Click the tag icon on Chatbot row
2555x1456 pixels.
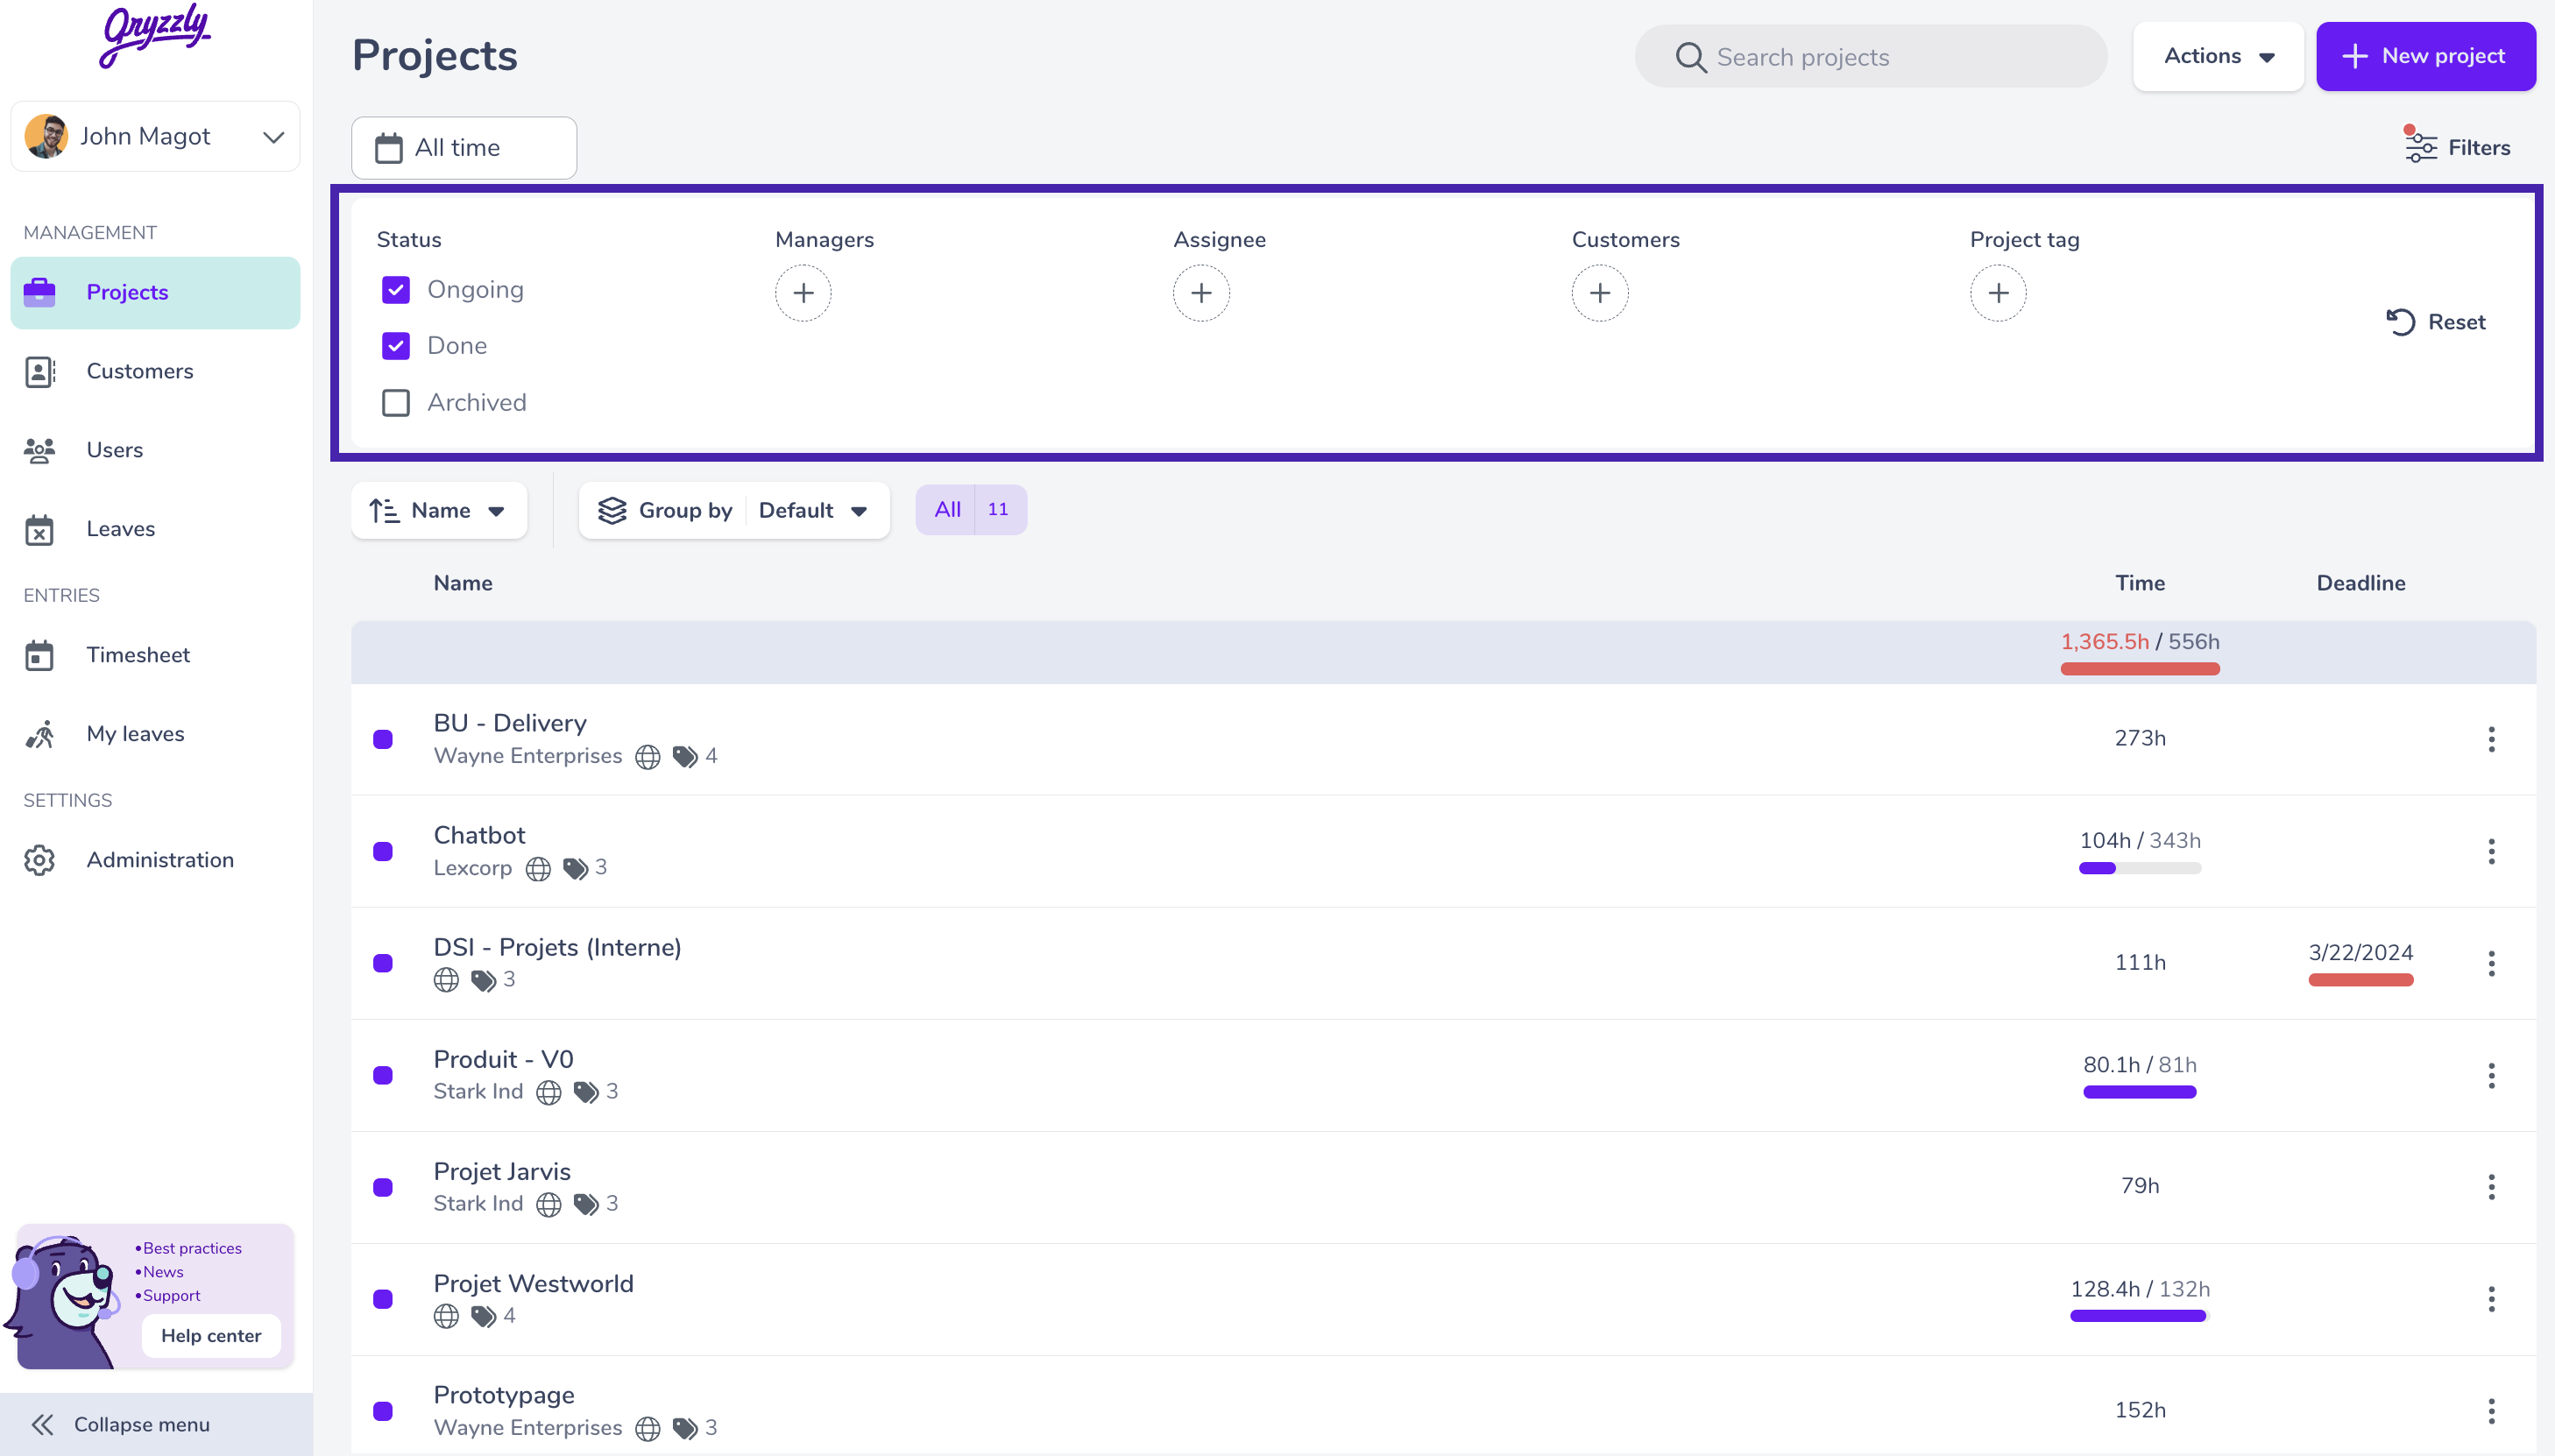pyautogui.click(x=575, y=869)
